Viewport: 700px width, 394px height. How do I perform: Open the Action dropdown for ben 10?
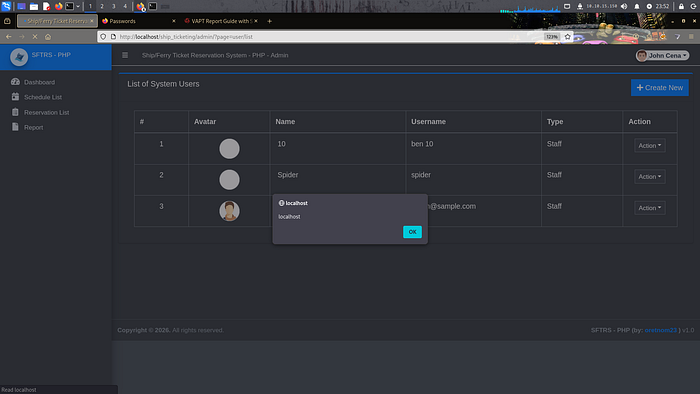(x=650, y=145)
